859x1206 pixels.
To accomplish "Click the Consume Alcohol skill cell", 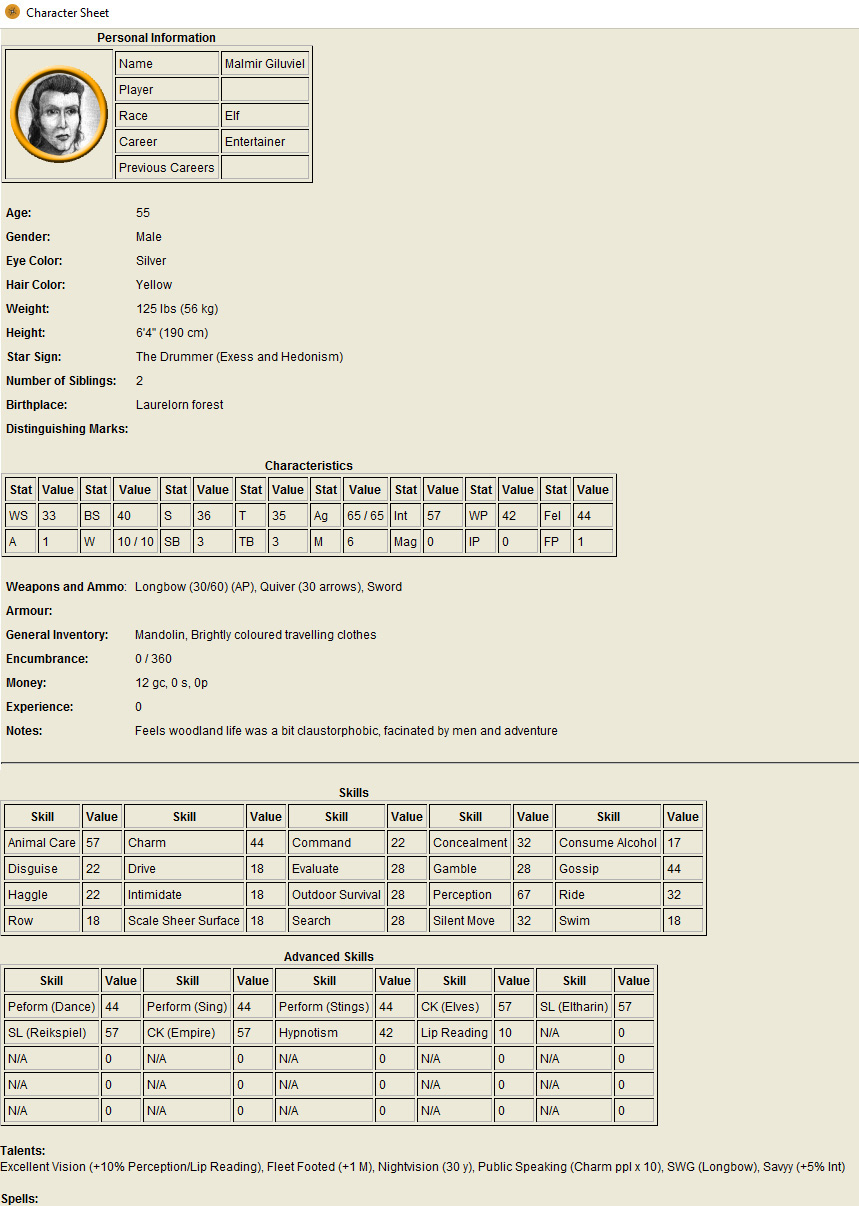I will [608, 843].
